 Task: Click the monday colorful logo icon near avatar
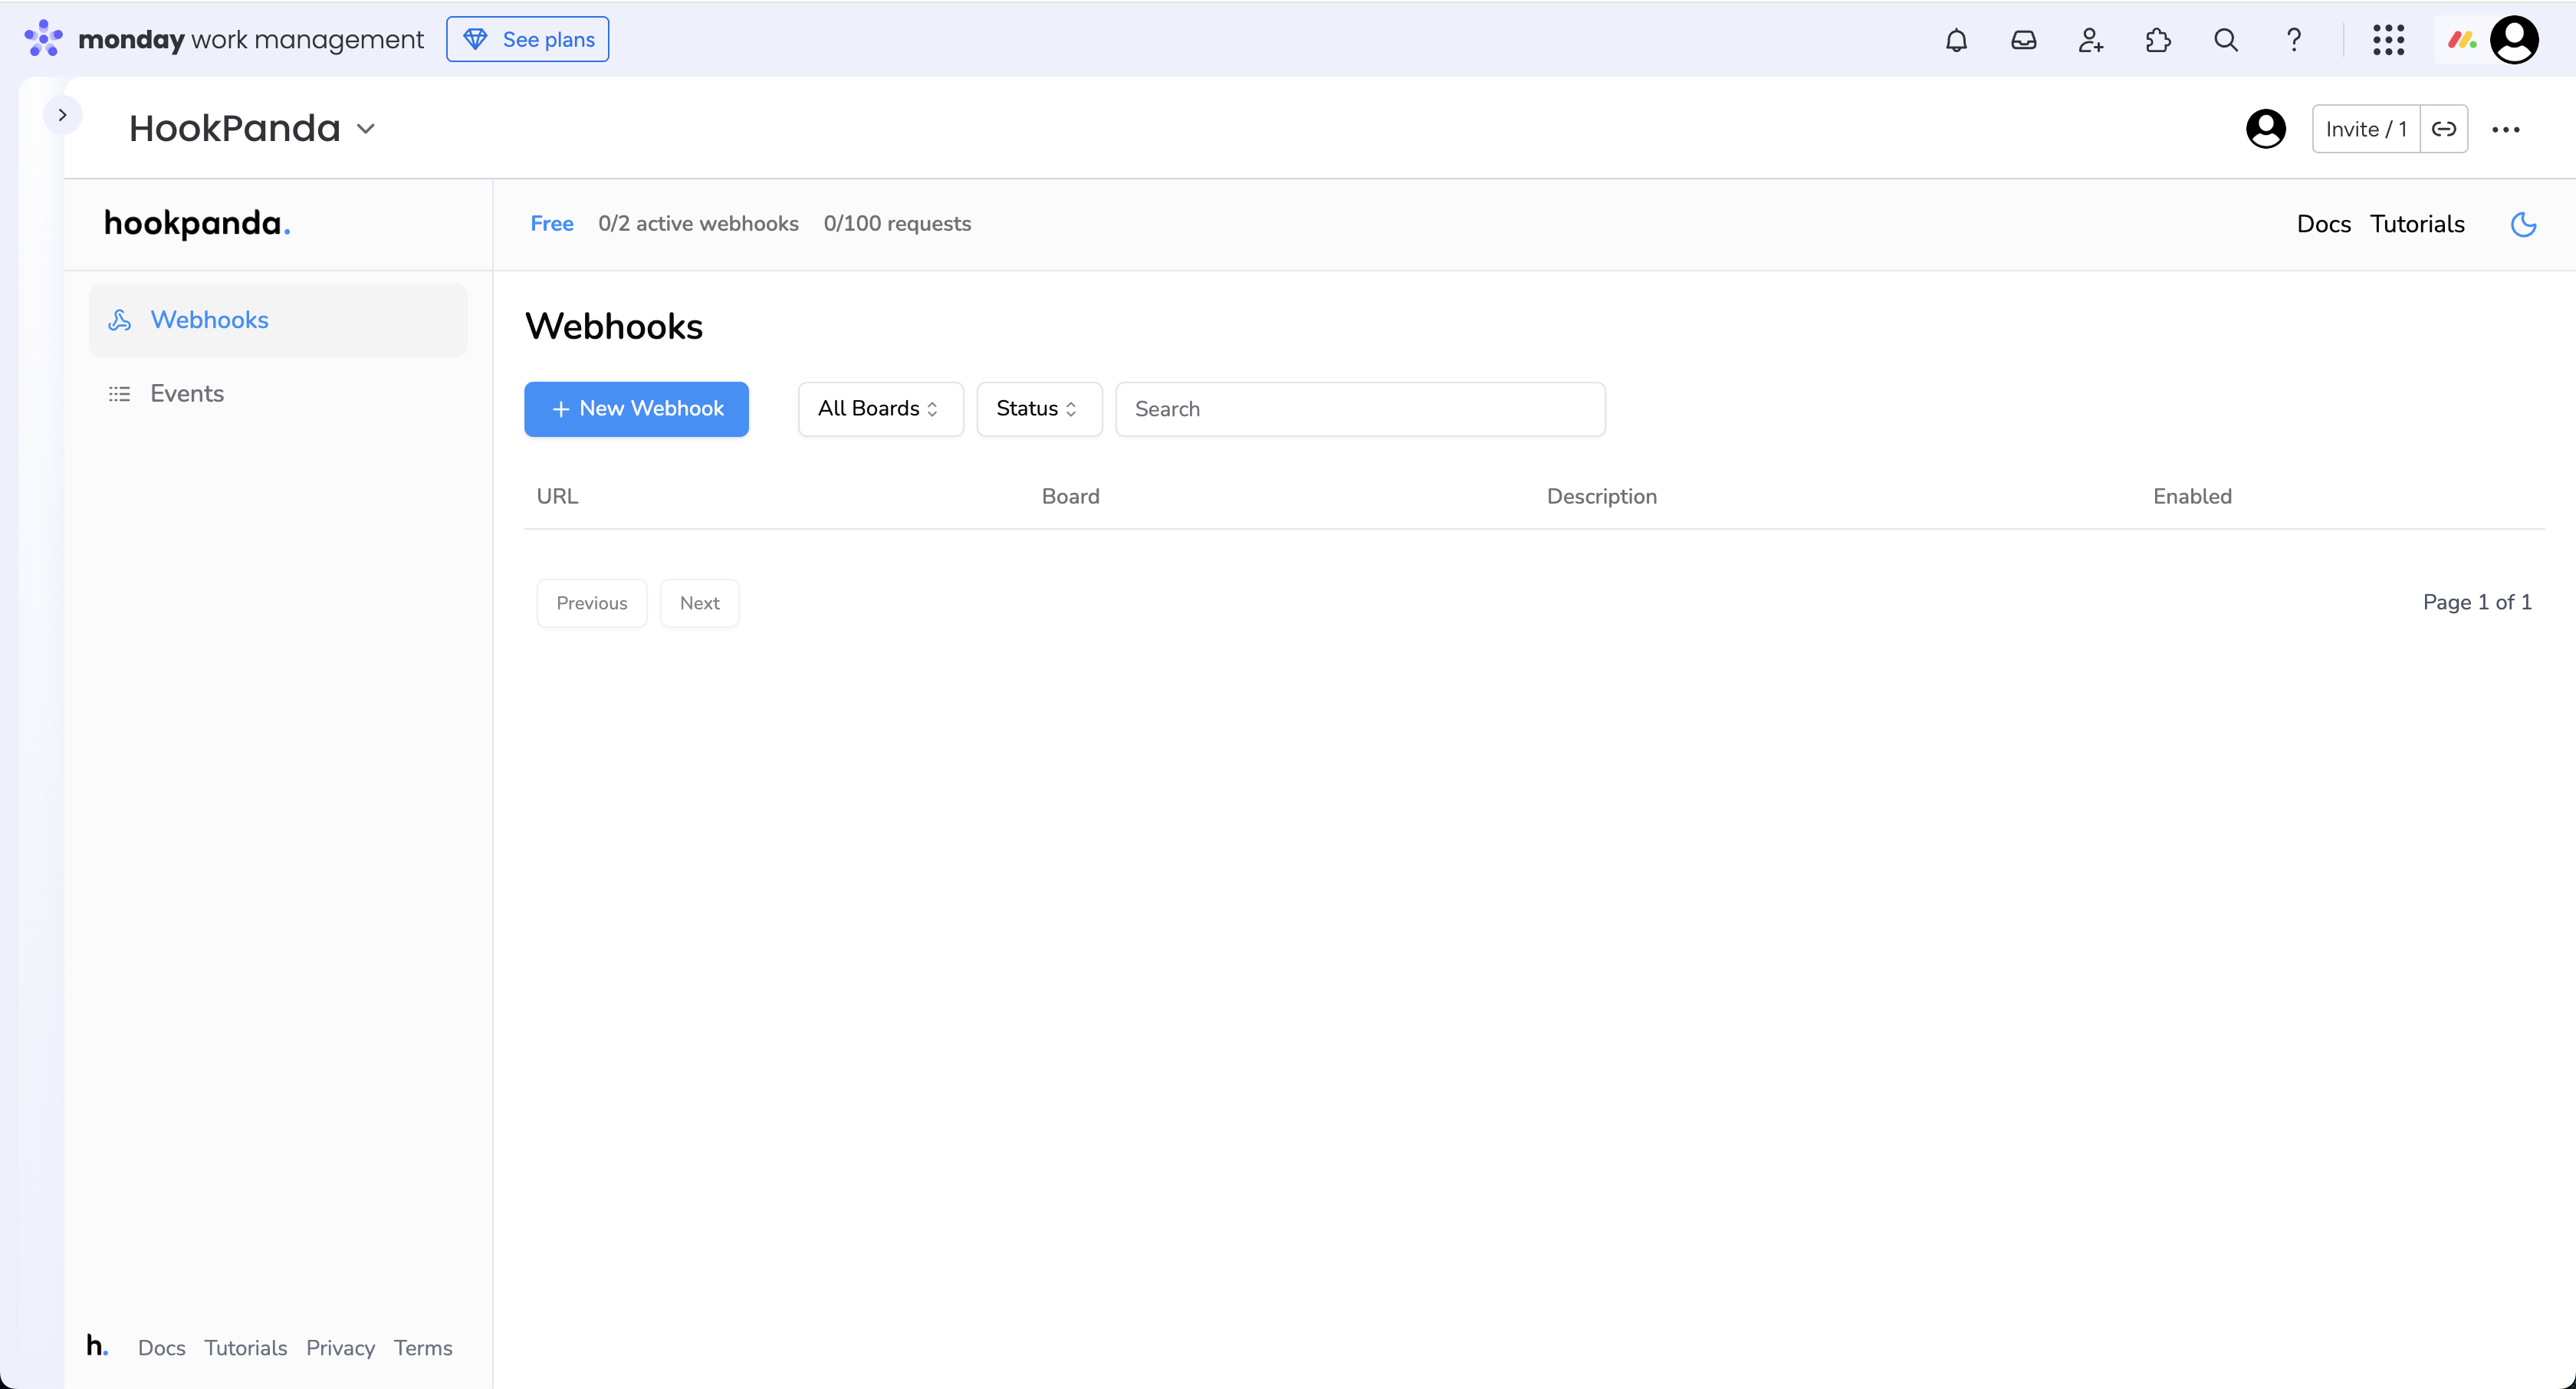pos(2461,40)
